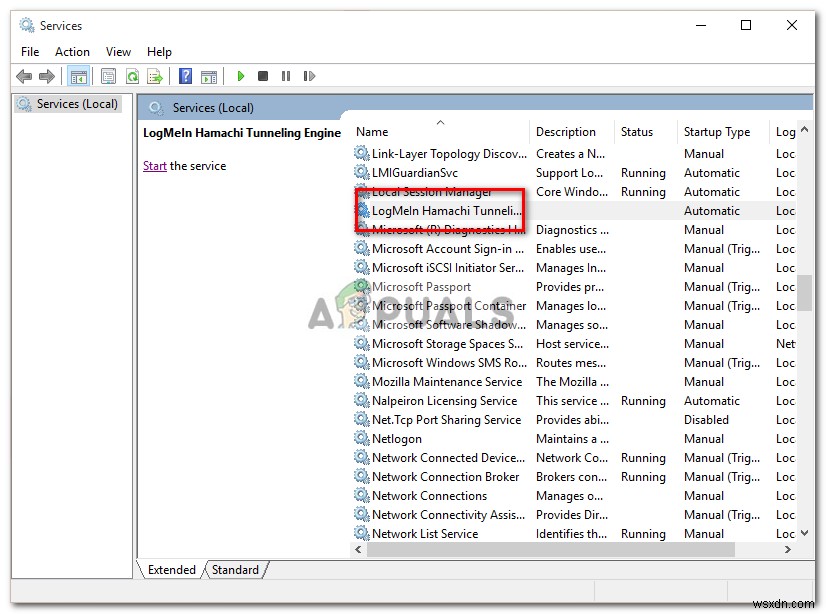Click the gear icon beside Network List Service
This screenshot has width=826, height=614.
[x=361, y=533]
